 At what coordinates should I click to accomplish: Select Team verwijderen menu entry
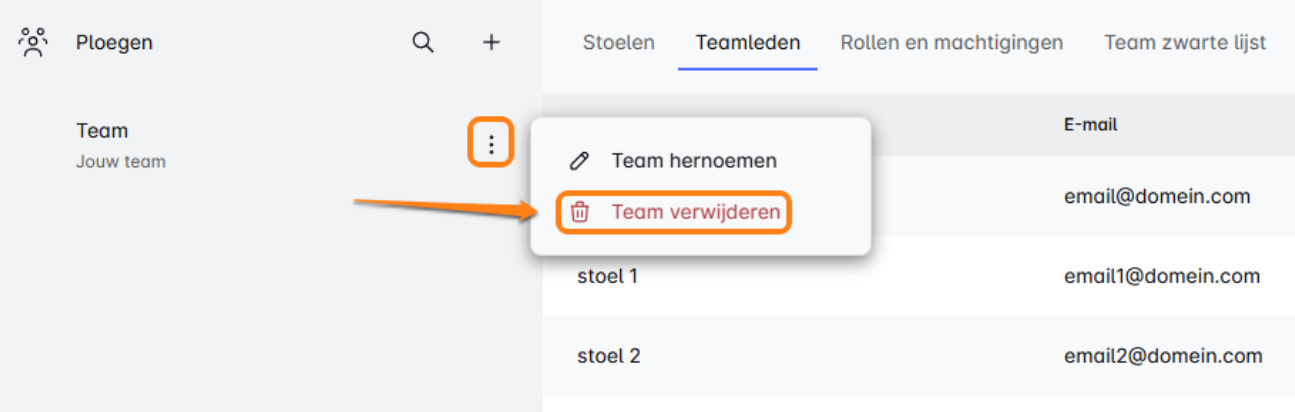click(x=695, y=212)
